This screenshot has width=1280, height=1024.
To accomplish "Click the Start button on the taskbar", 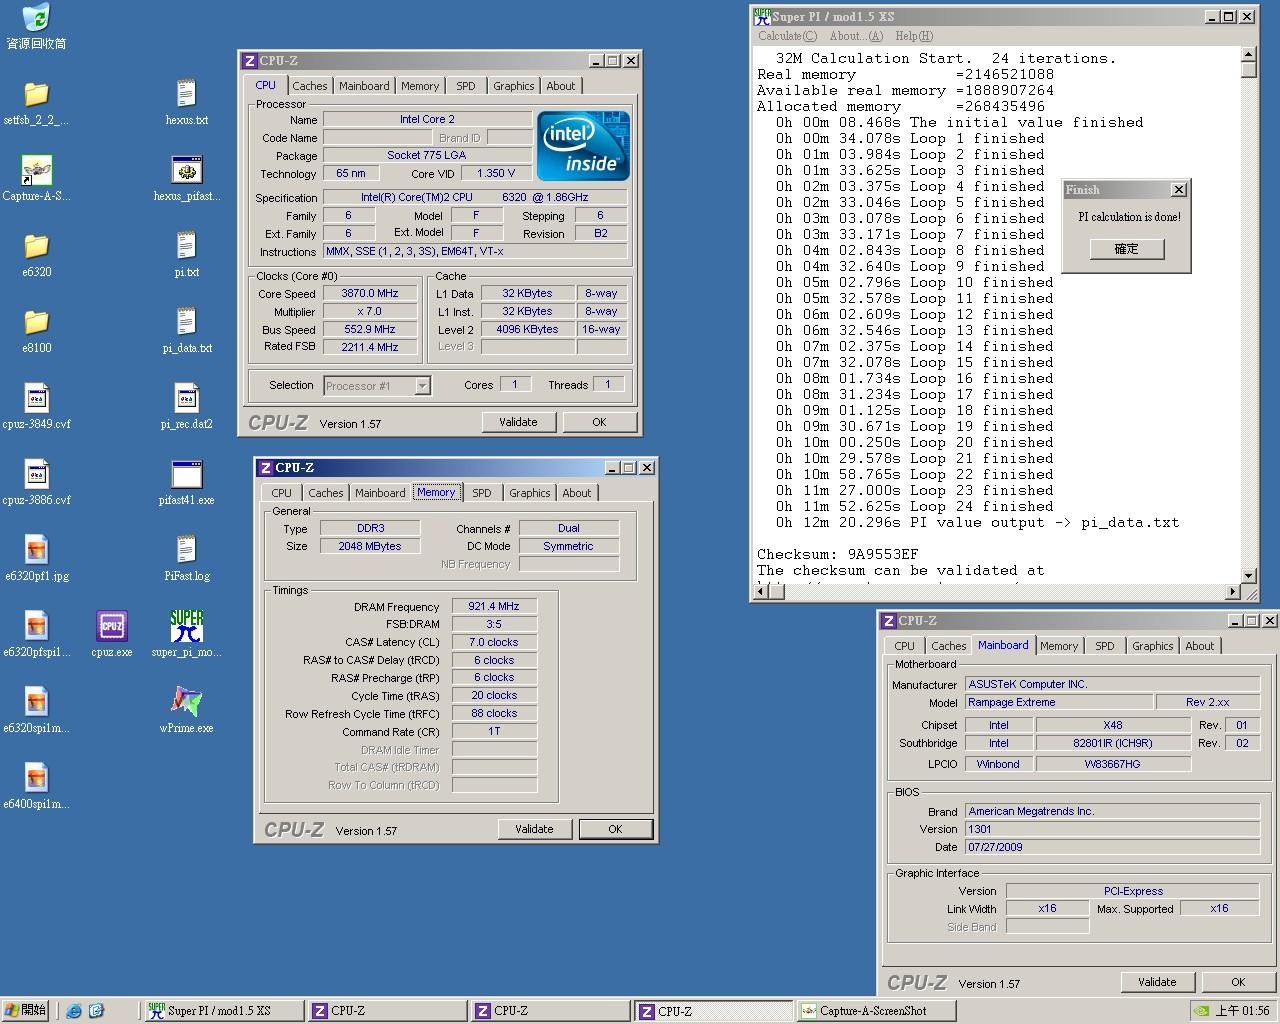I will point(27,1011).
